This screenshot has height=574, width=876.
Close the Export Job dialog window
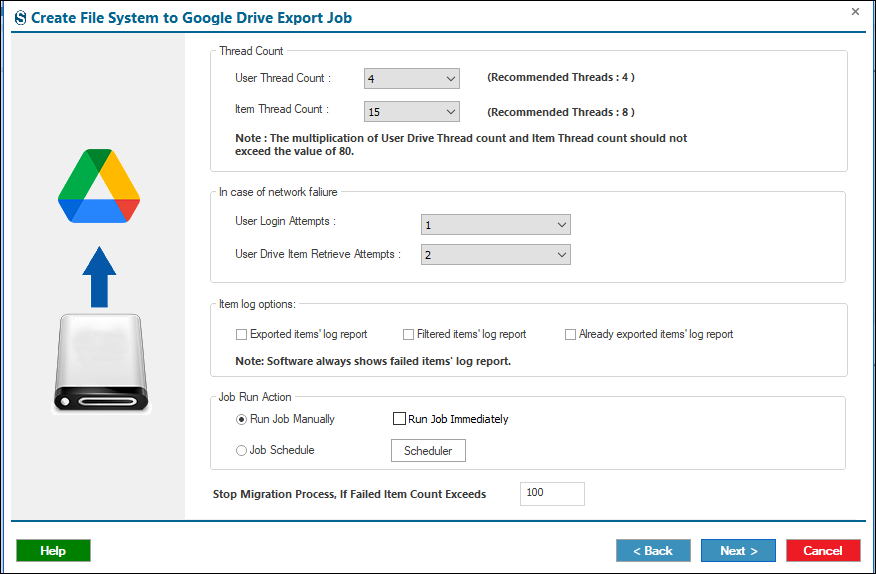(855, 11)
